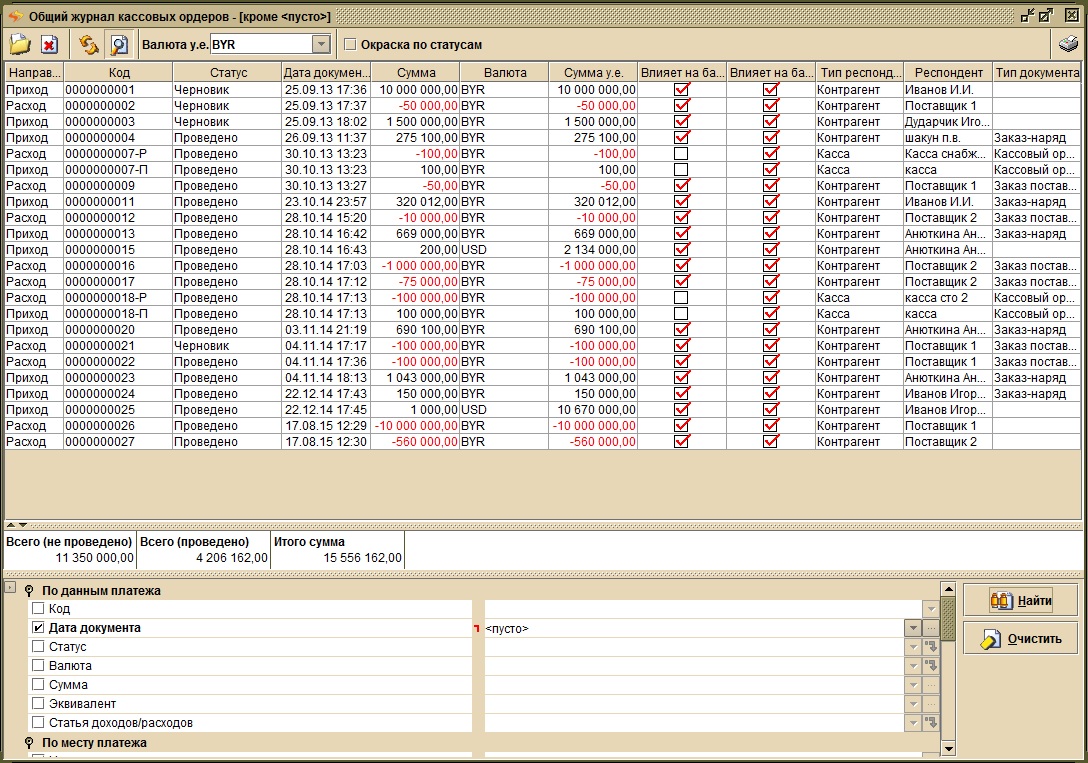Screen dimensions: 1088x763
Task: Open dropdown arrow for Валюта filter value
Action: [x=913, y=665]
